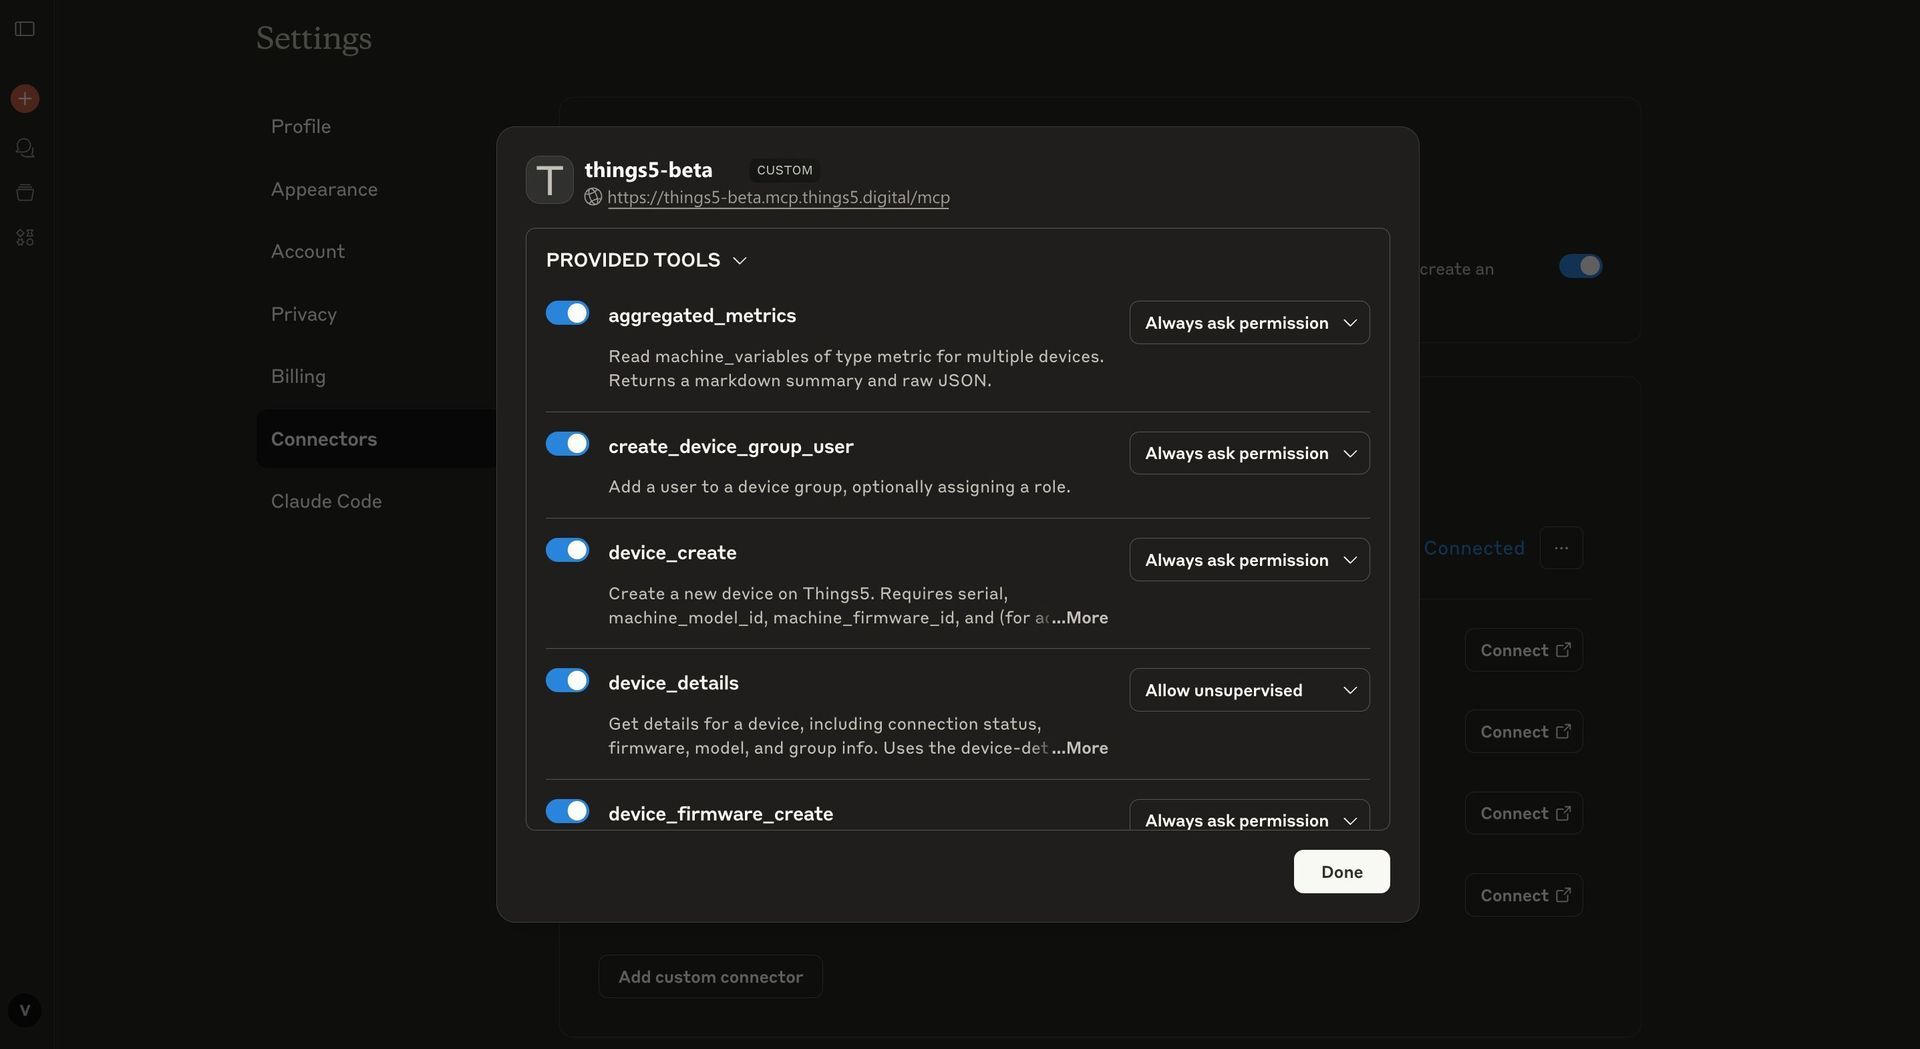This screenshot has height=1049, width=1920.
Task: Open the artifacts grid icon in the sidebar
Action: pos(25,237)
